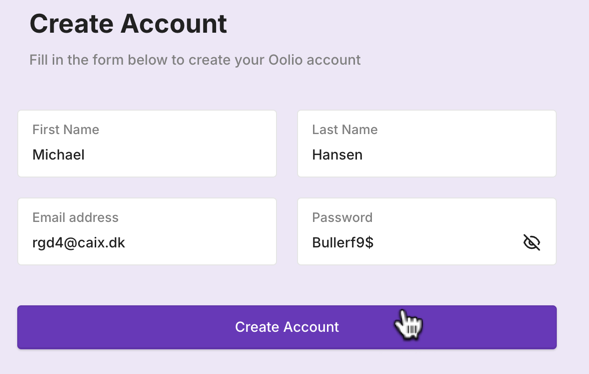The width and height of the screenshot is (589, 374).
Task: Click the bold "Create Account" page heading
Action: point(128,24)
